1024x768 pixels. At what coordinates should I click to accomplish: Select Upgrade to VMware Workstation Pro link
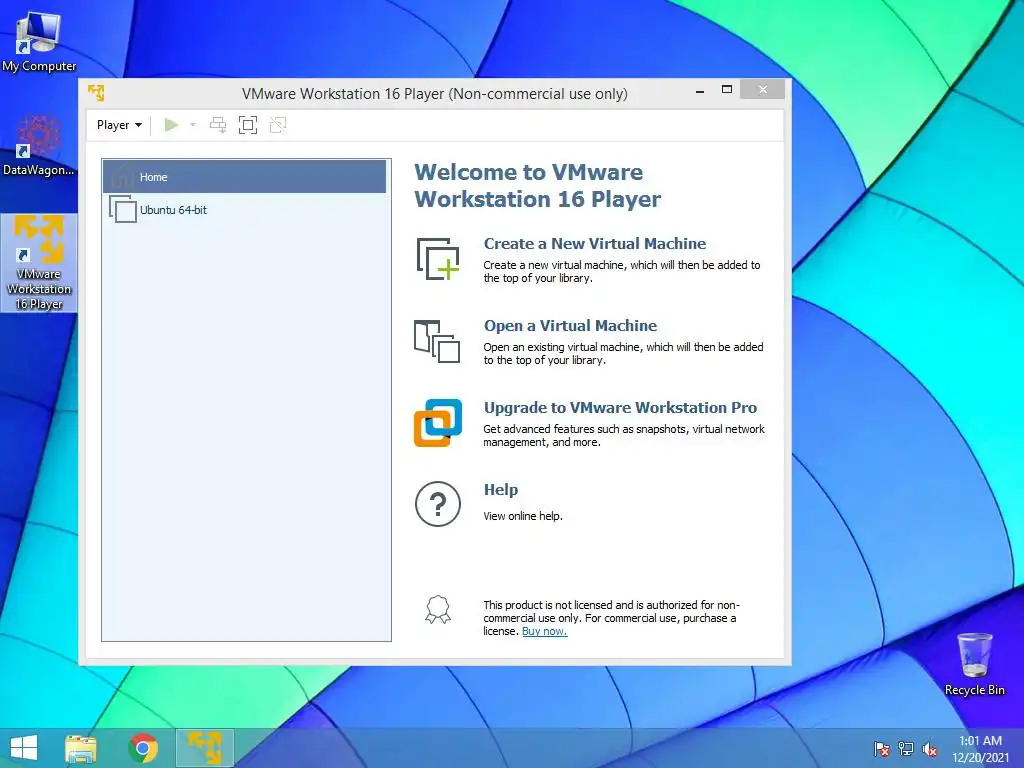620,408
